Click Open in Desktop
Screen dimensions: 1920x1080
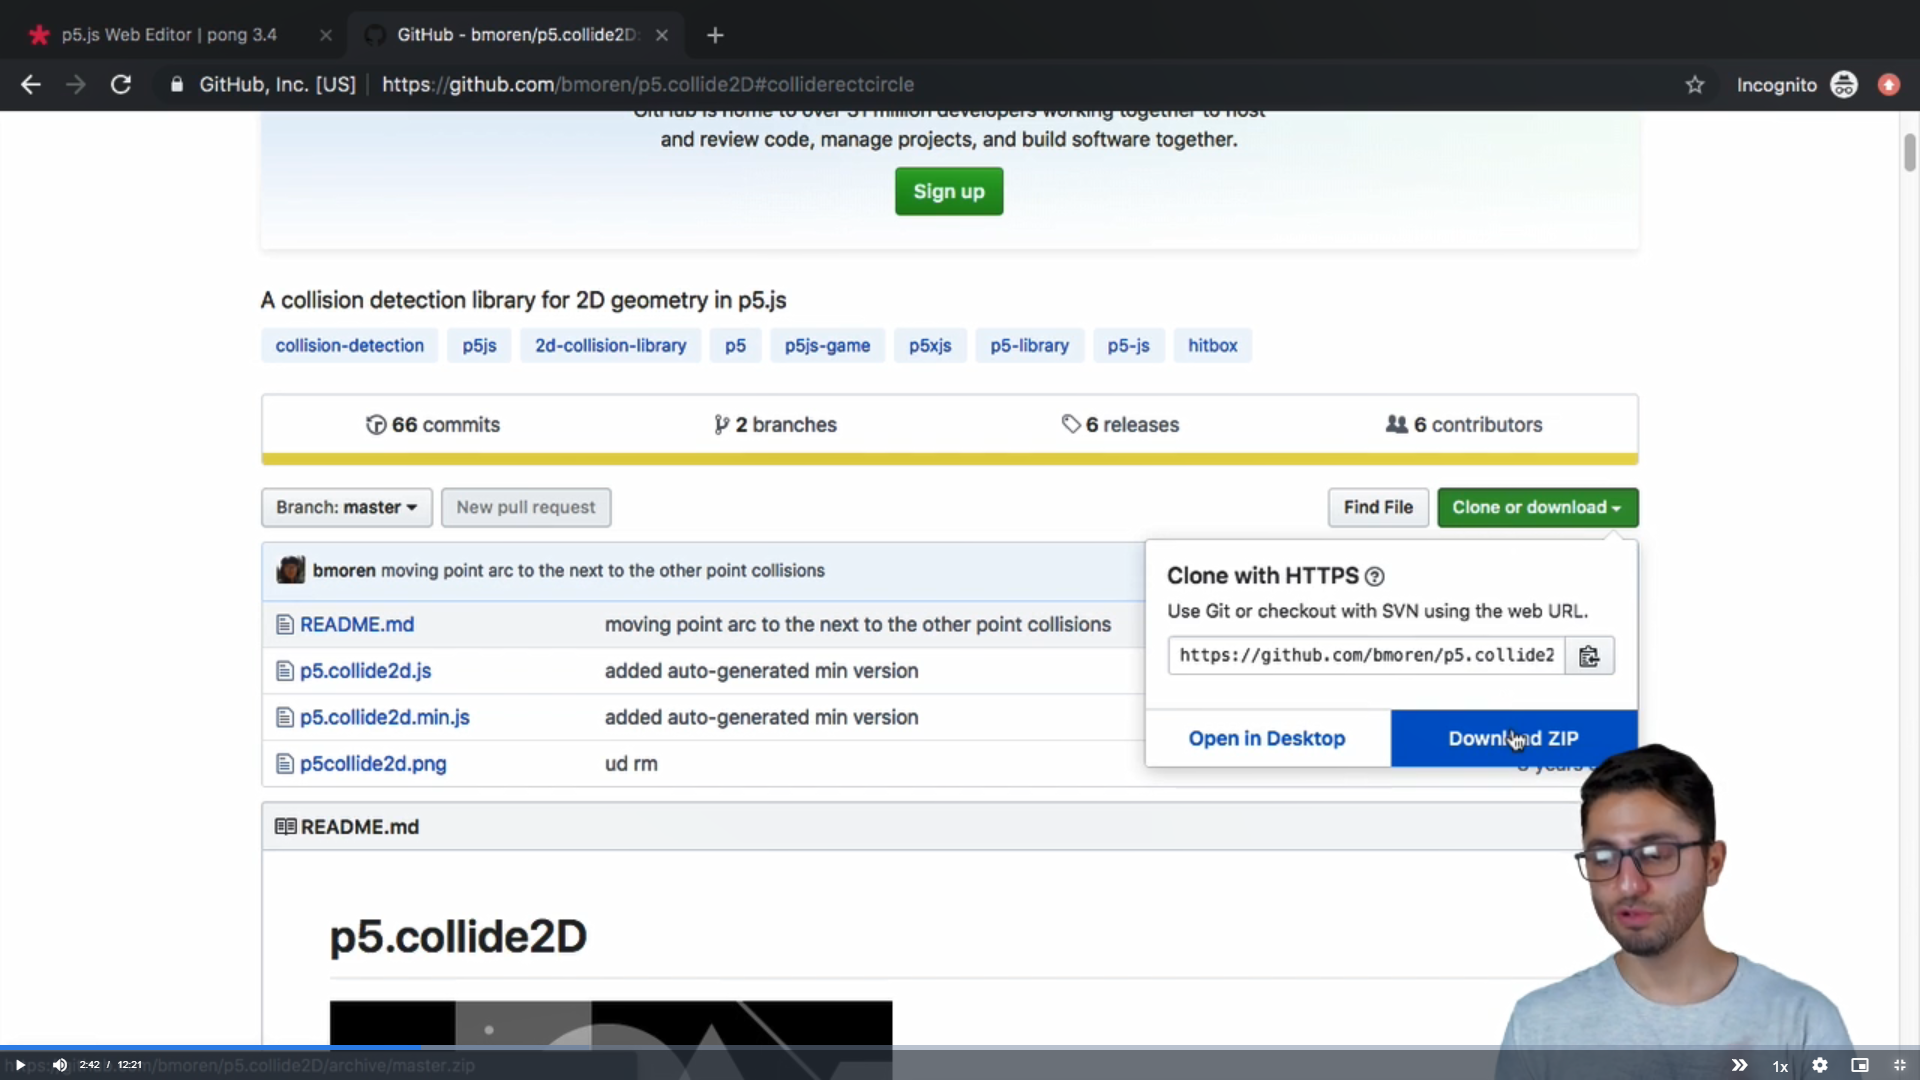click(1267, 739)
